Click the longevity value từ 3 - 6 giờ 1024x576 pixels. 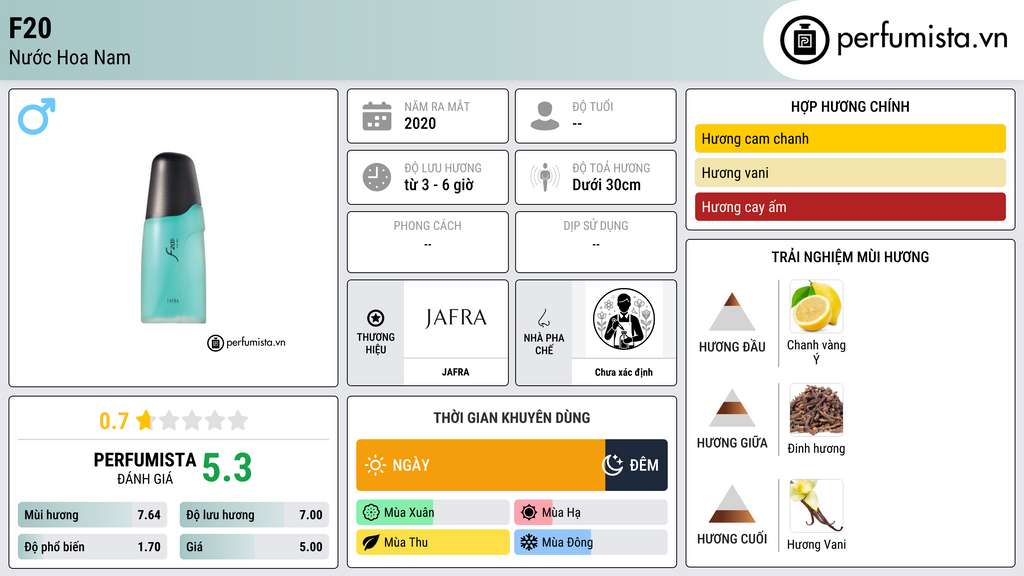pos(439,185)
